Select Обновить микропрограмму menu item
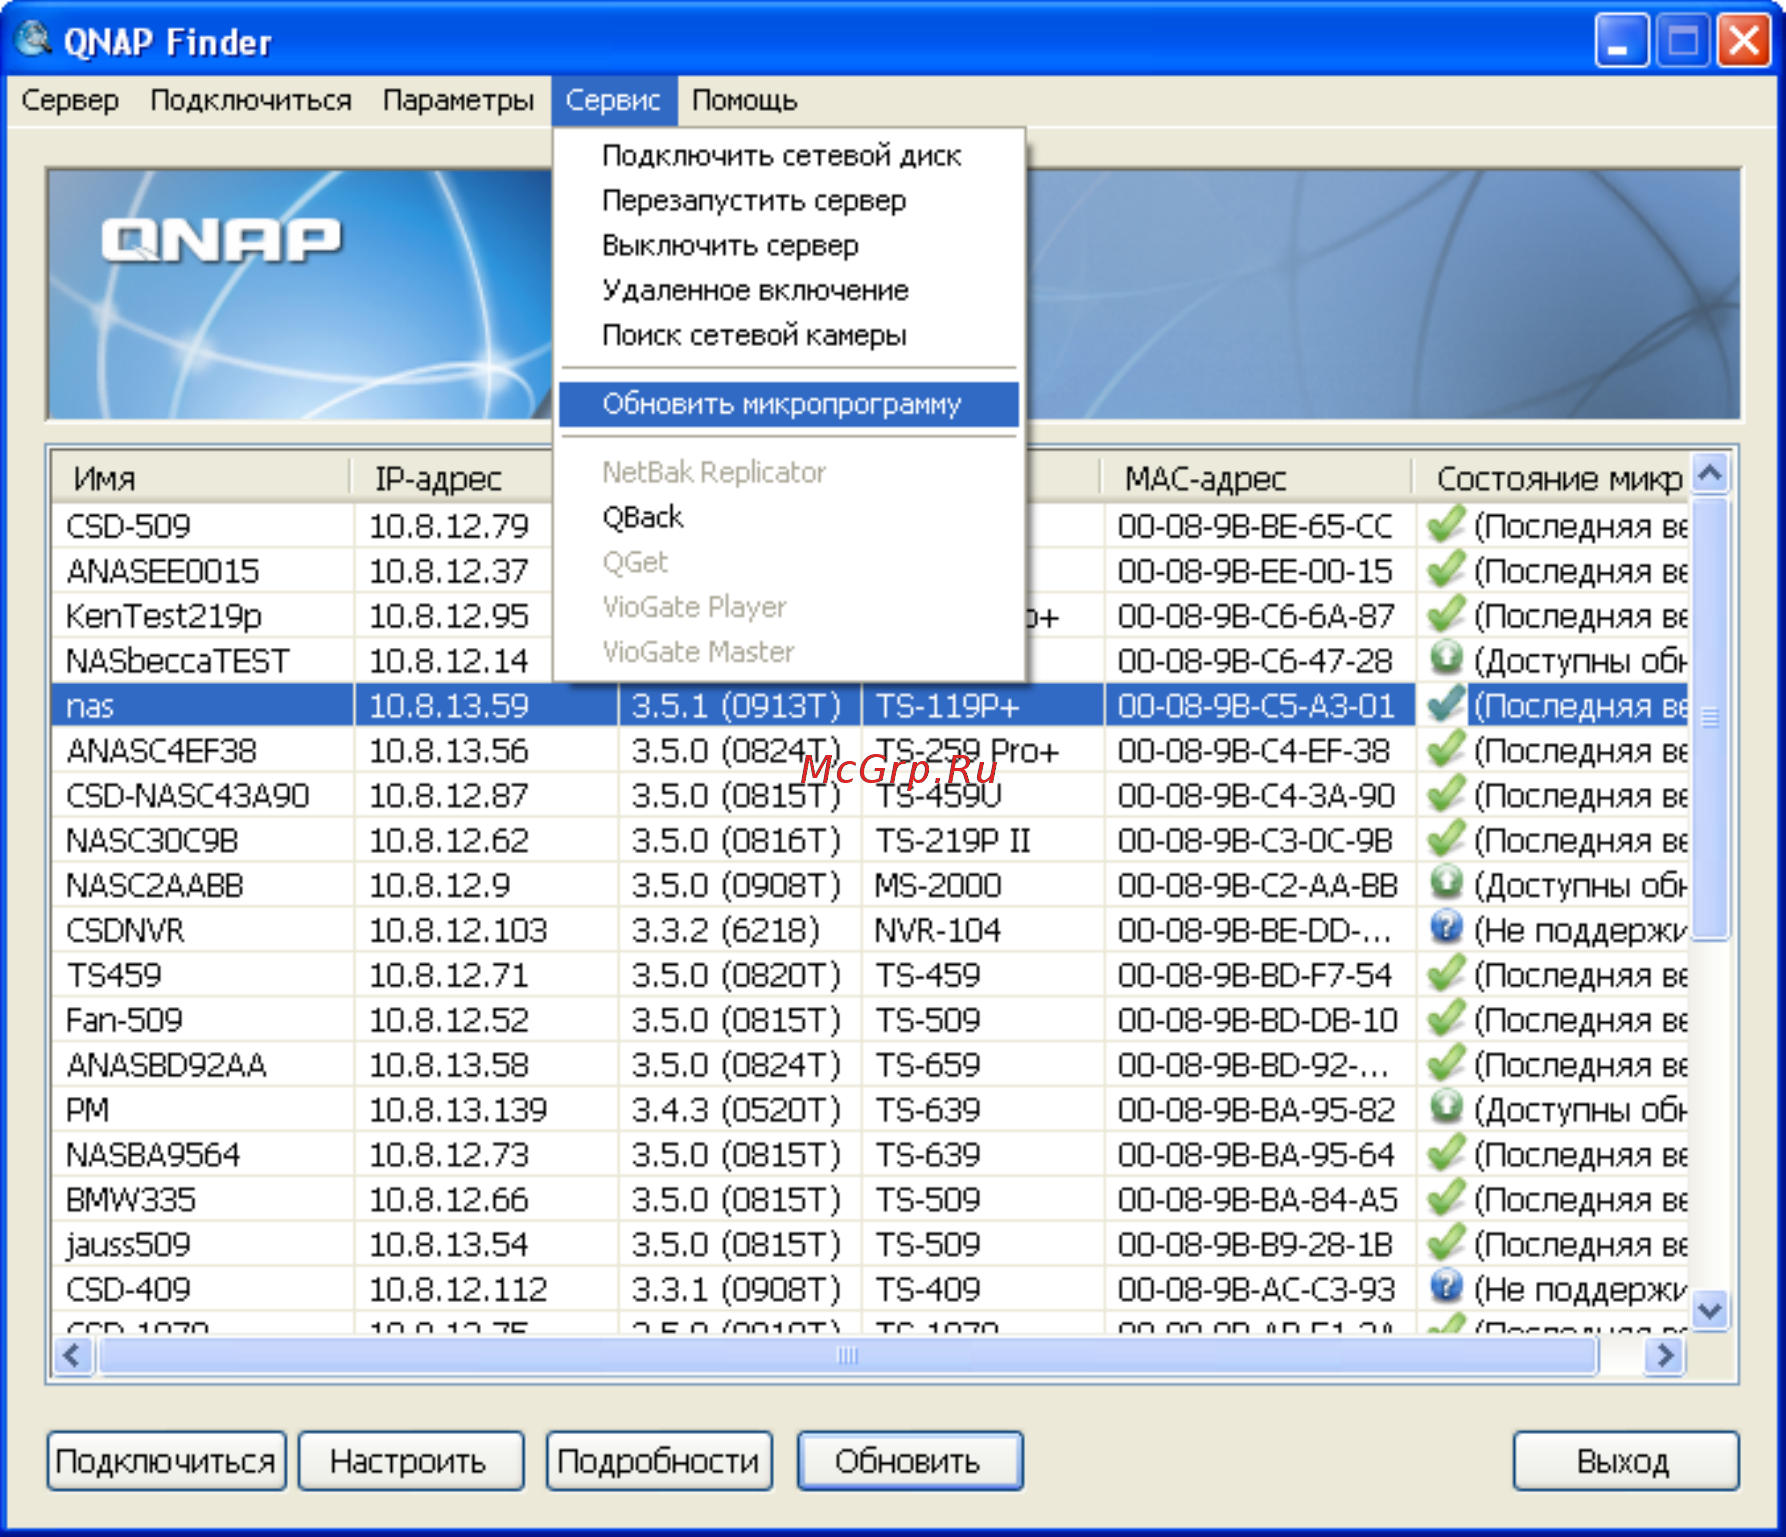 click(x=789, y=404)
